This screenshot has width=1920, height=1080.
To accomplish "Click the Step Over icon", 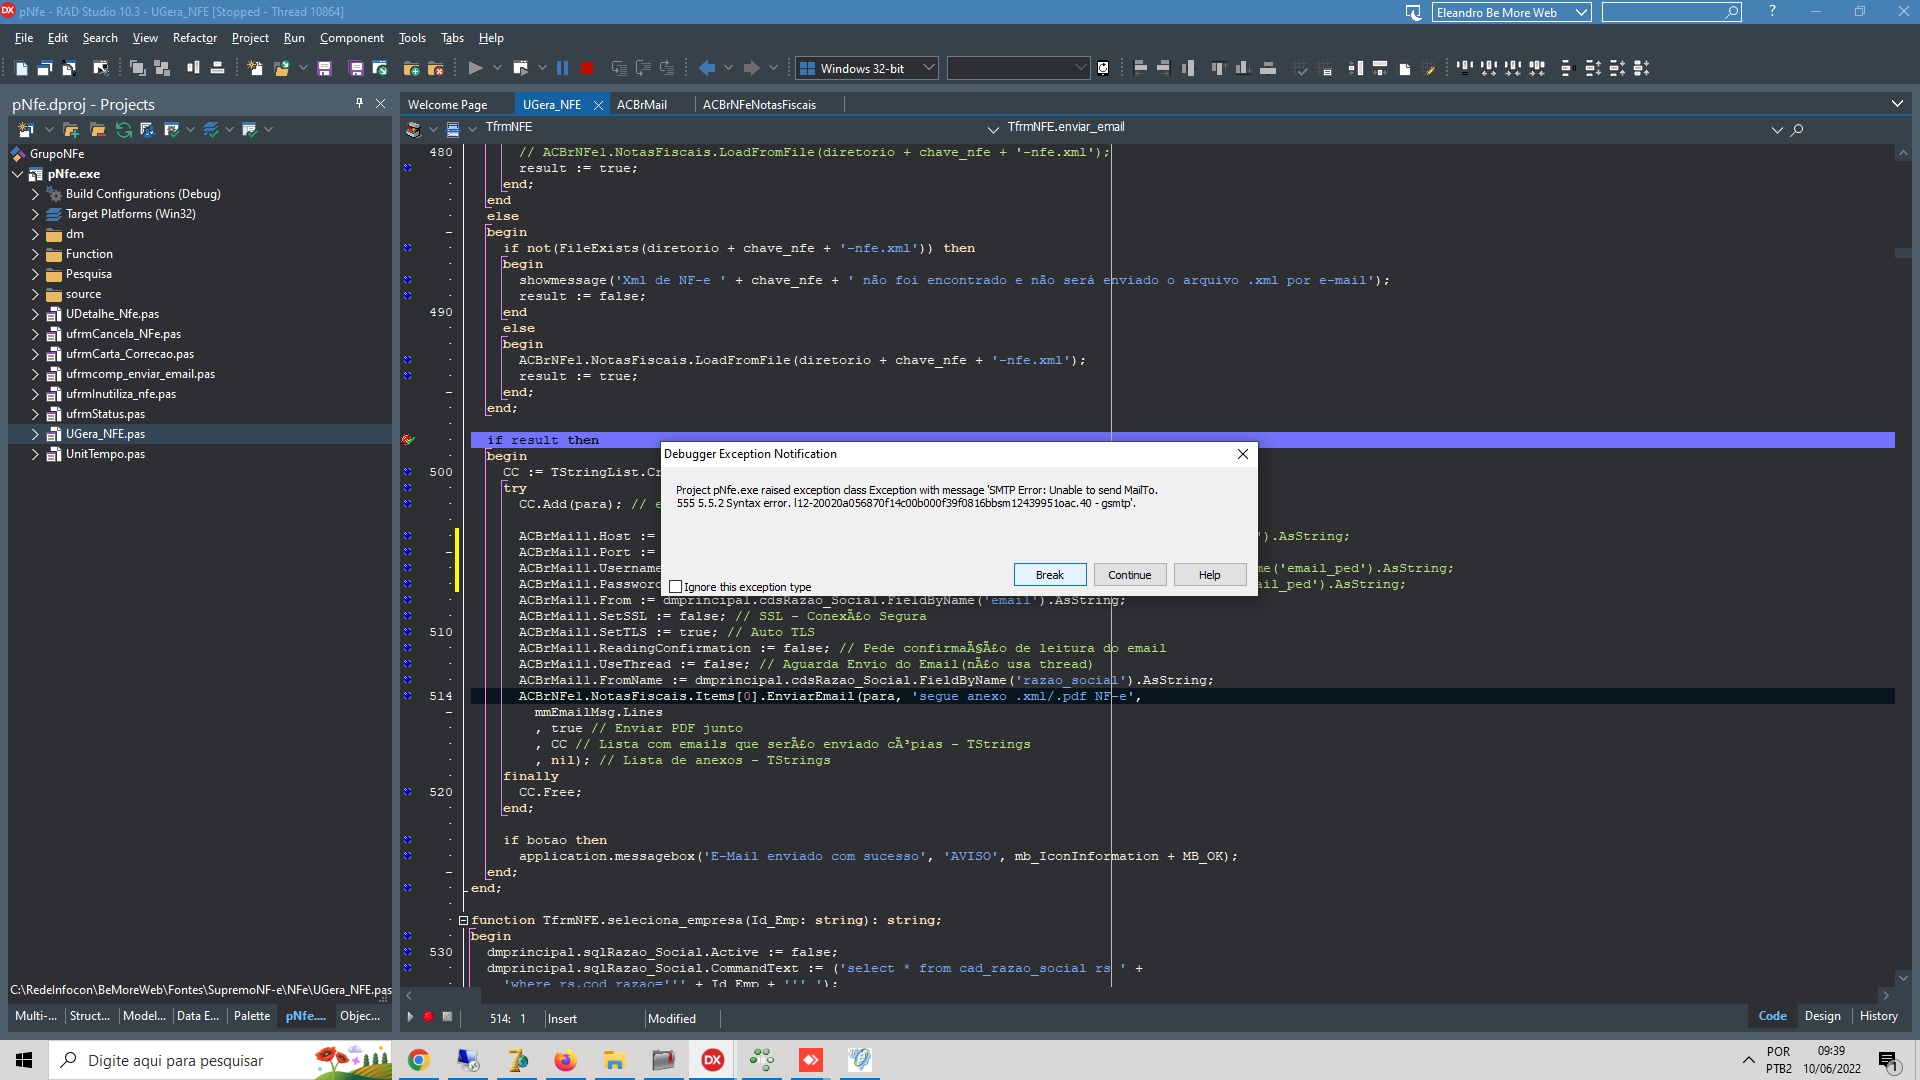I will tap(643, 68).
